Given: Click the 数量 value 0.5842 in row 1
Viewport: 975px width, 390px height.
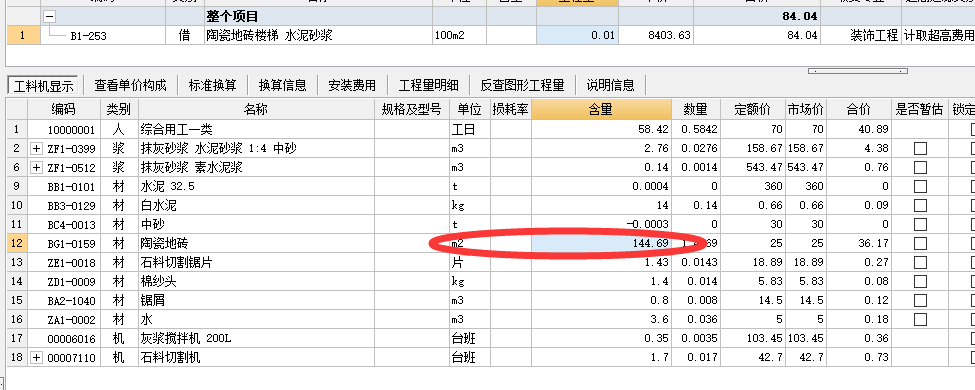Looking at the screenshot, I should coord(695,130).
